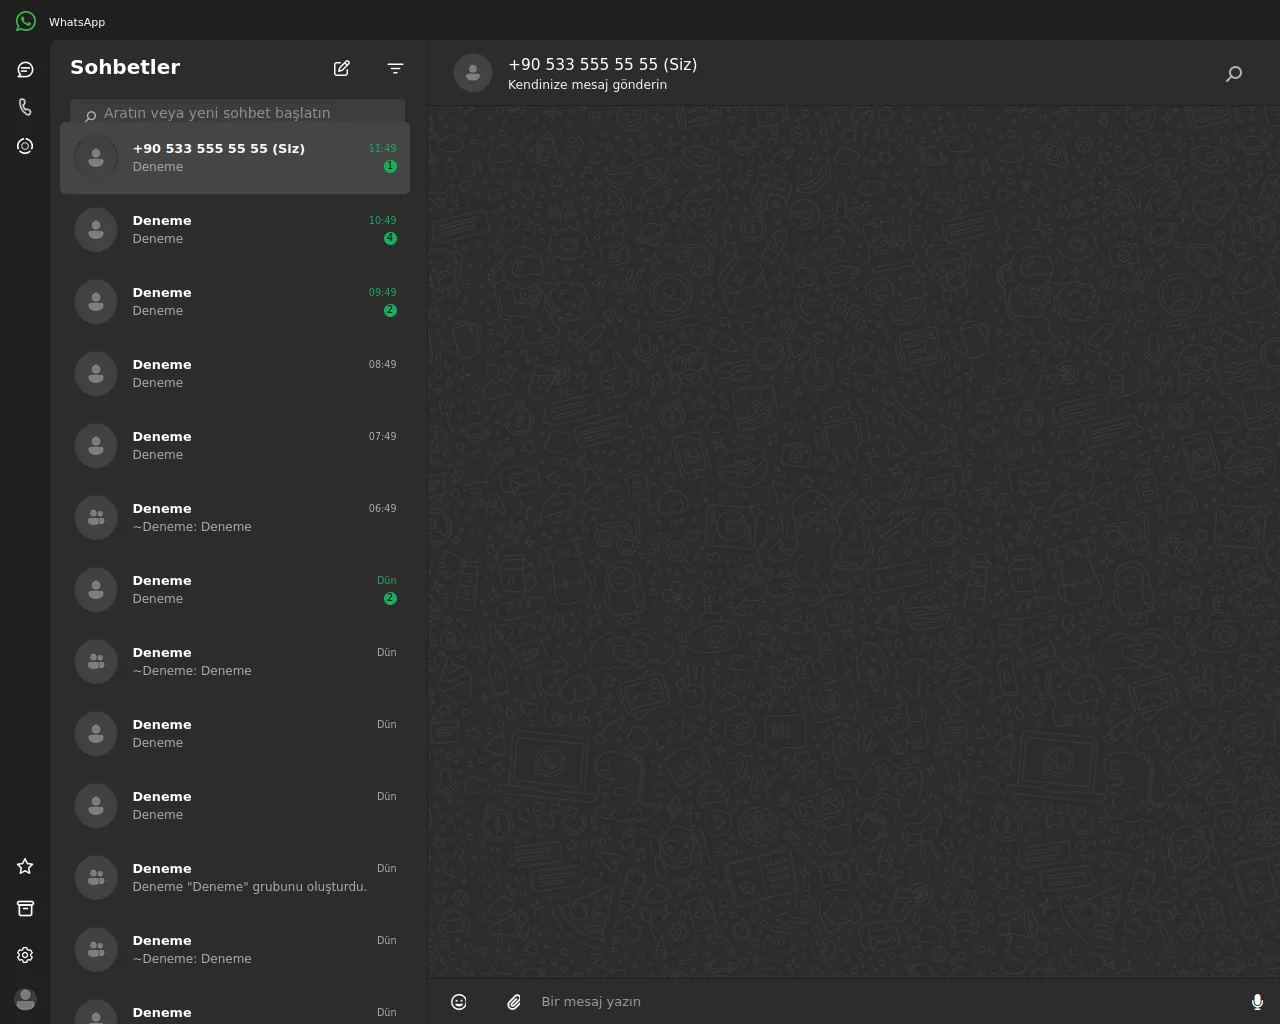Click 'Kendinize mesaj gönderin' subtitle
The image size is (1280, 1024).
click(587, 85)
